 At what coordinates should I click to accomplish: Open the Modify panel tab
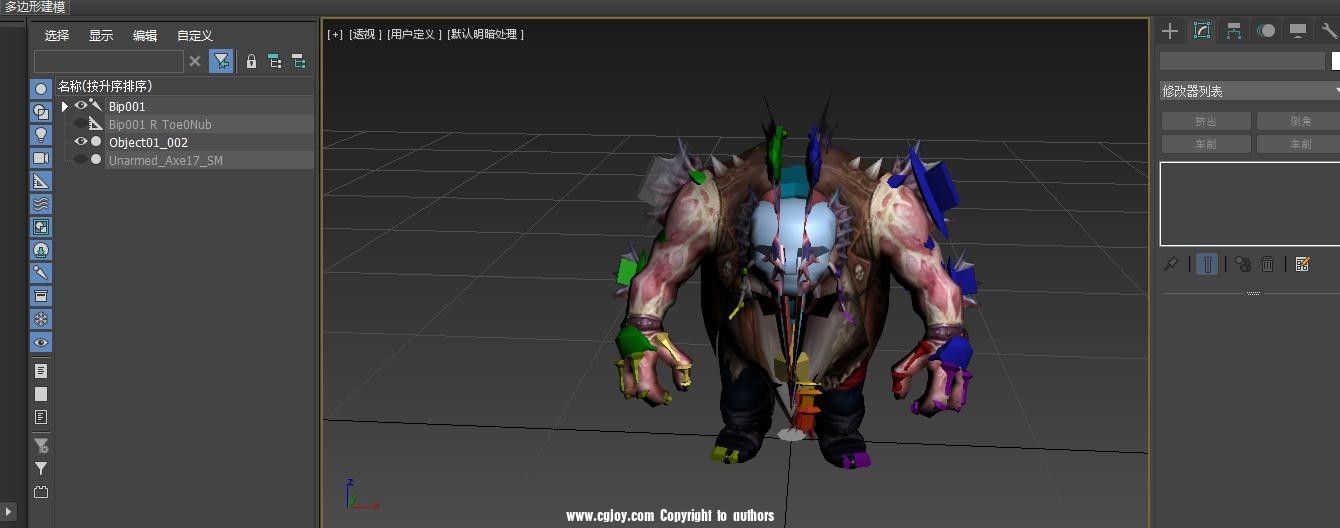(x=1202, y=31)
